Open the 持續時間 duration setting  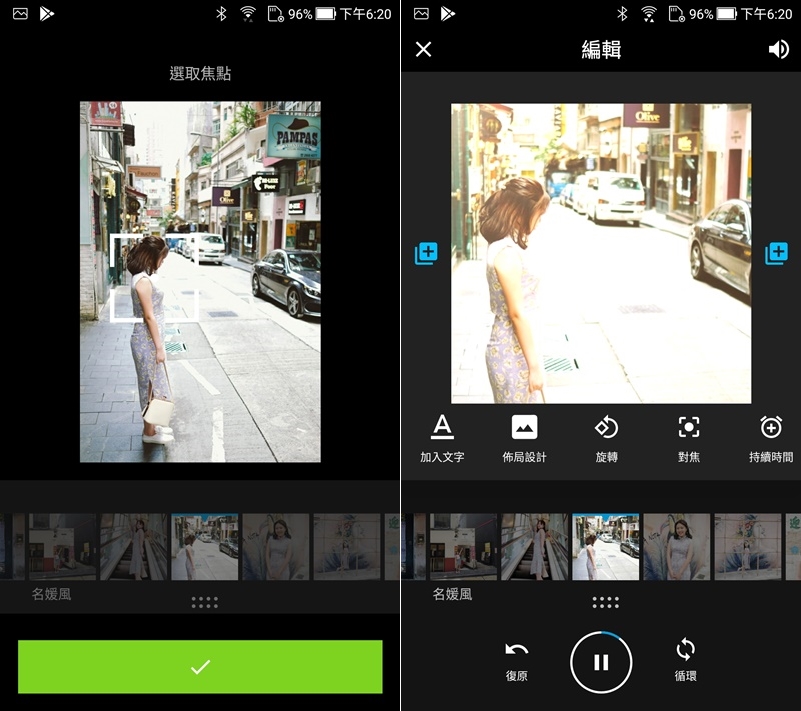pos(770,437)
